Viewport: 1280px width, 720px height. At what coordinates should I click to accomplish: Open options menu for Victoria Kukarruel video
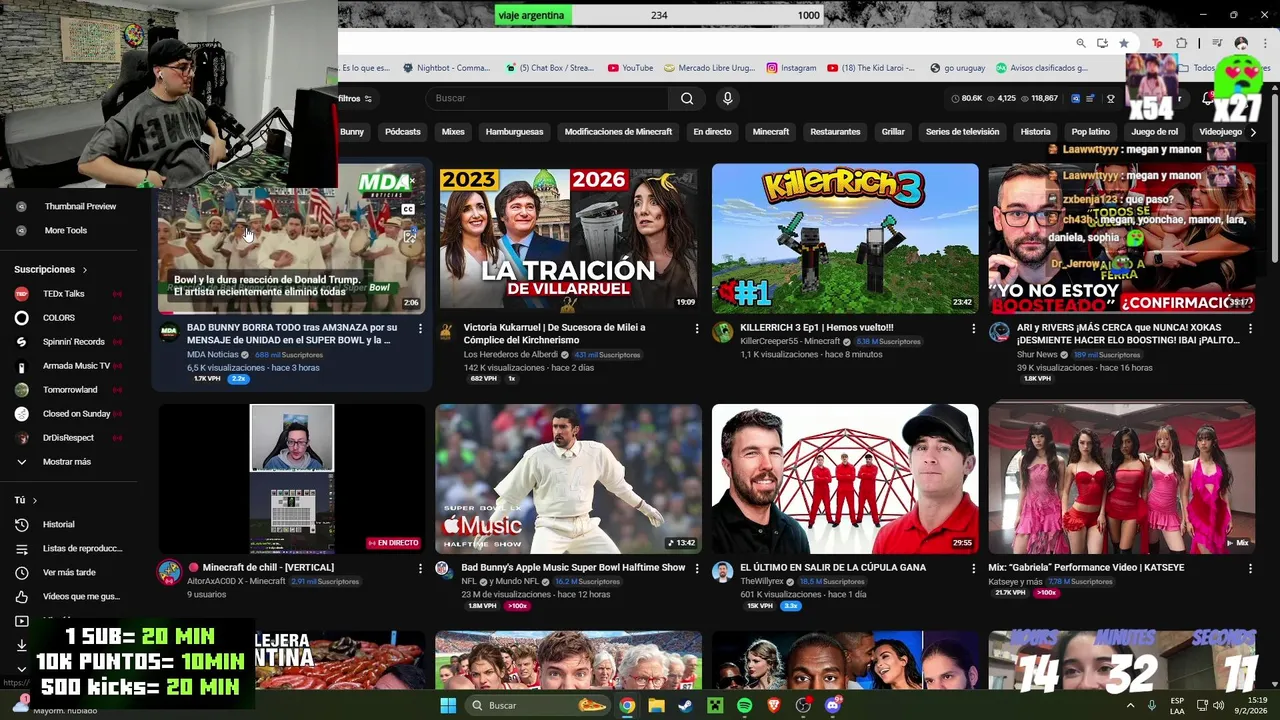[x=697, y=328]
